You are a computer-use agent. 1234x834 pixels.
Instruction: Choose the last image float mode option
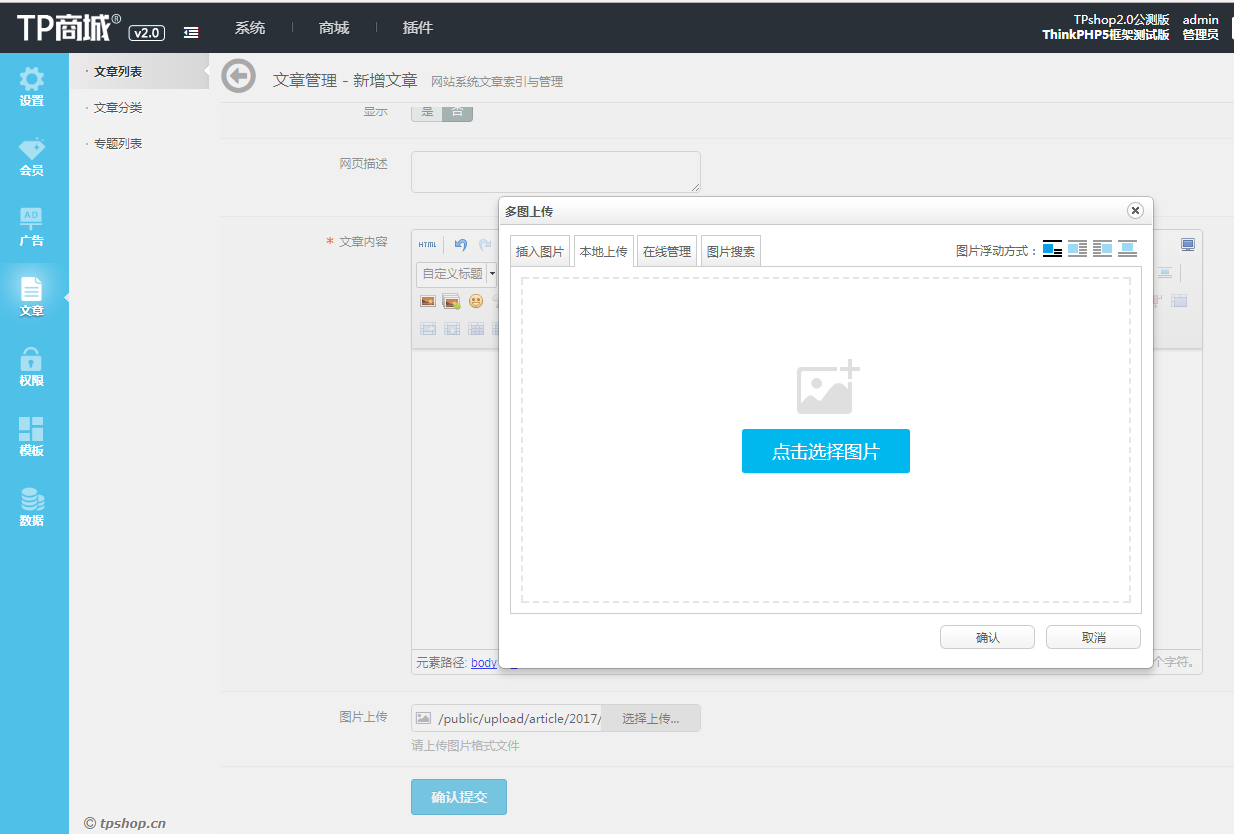(x=1127, y=249)
